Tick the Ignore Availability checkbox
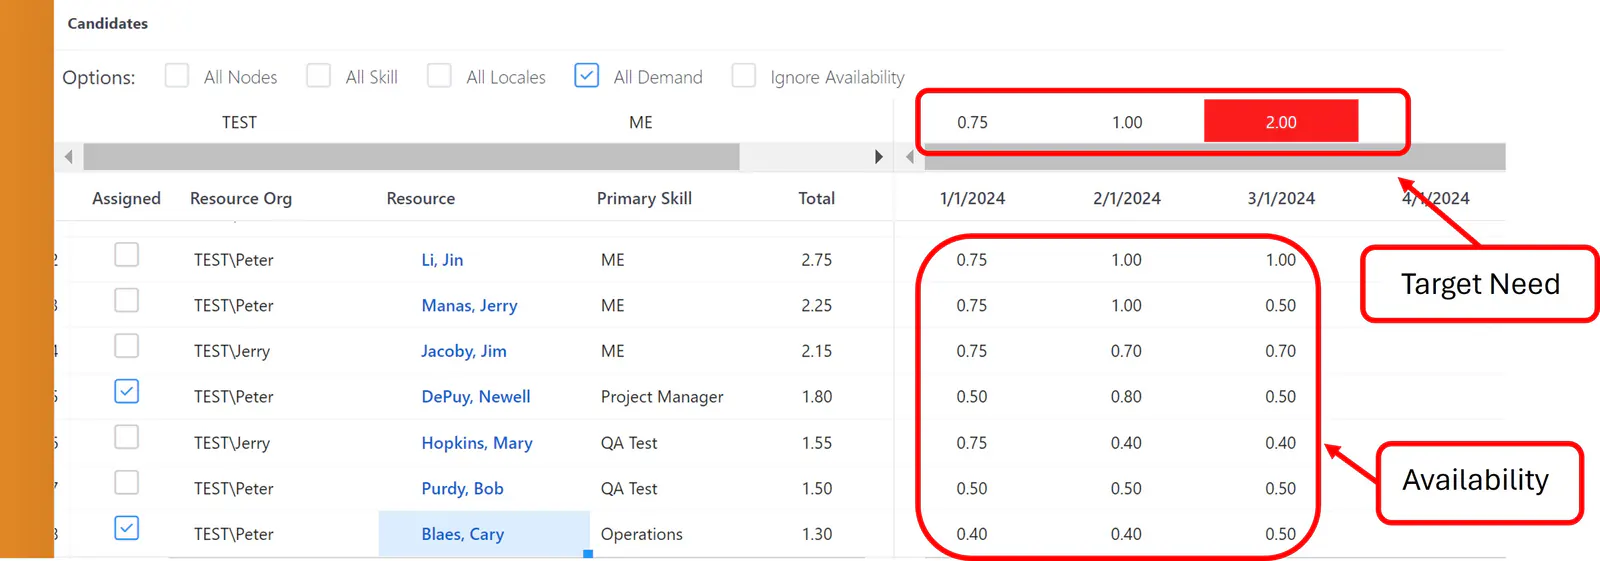 tap(744, 76)
